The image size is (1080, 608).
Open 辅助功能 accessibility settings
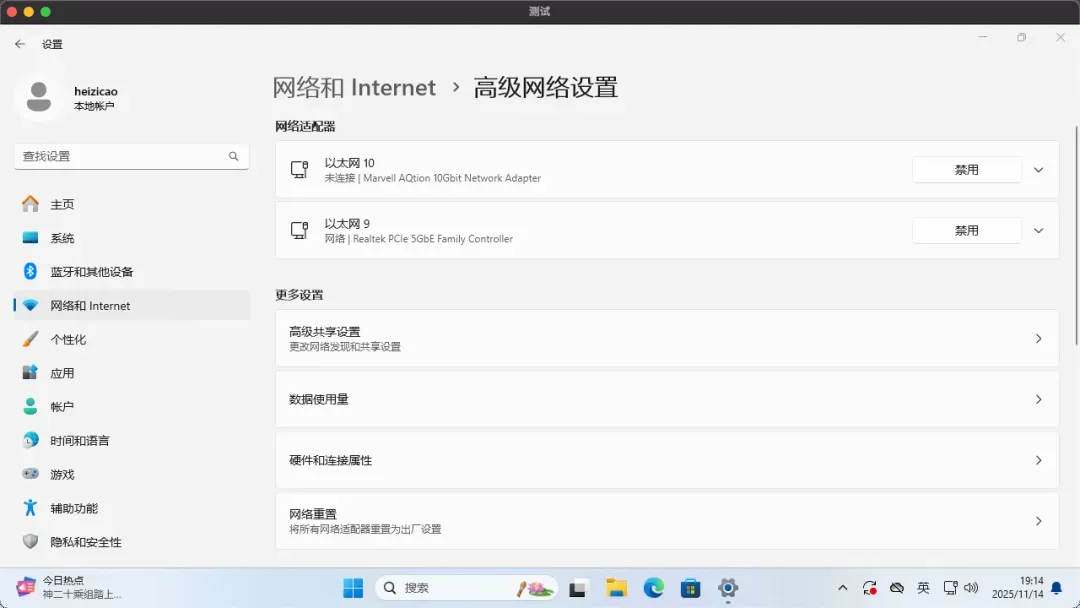[x=74, y=509]
